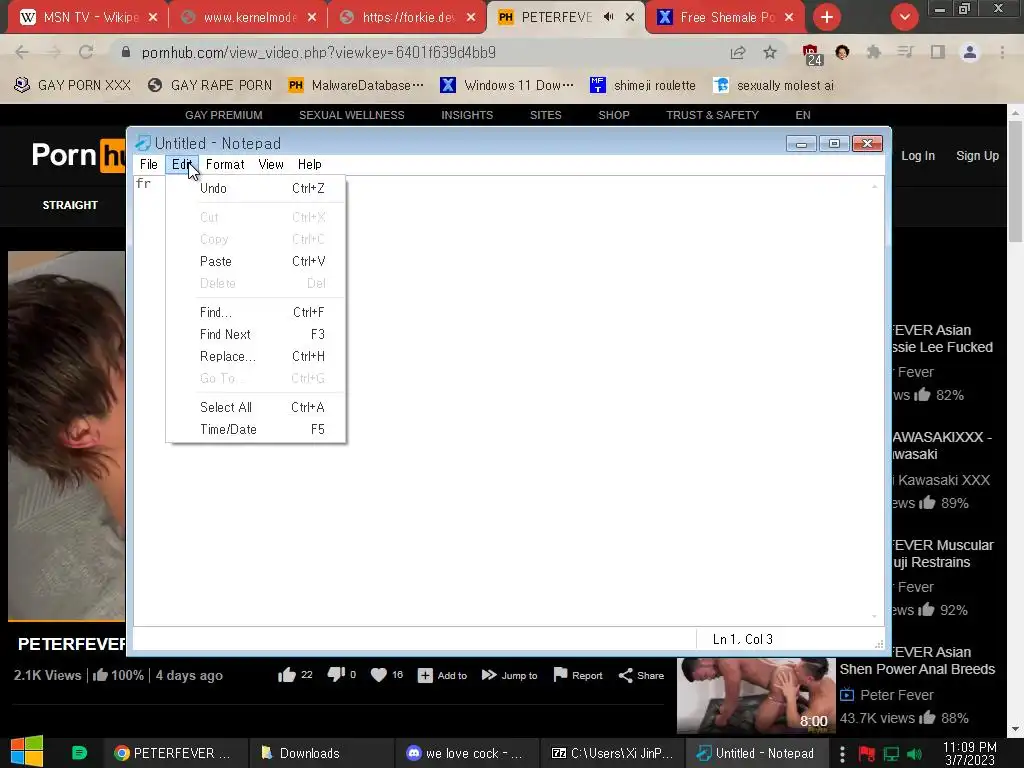
Task: Open TRUST & SAFETY link
Action: point(712,116)
